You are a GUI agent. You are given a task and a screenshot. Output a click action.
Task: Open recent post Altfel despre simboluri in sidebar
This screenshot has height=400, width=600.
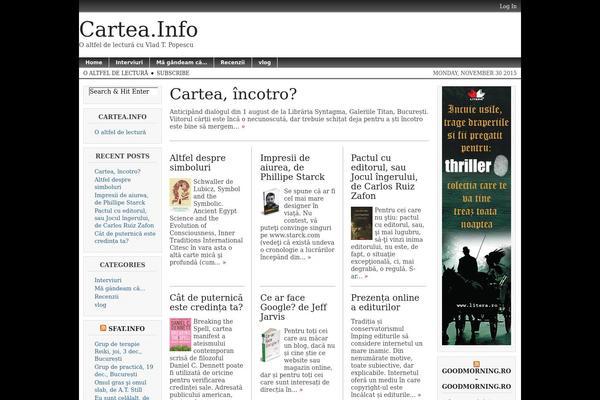(112, 183)
